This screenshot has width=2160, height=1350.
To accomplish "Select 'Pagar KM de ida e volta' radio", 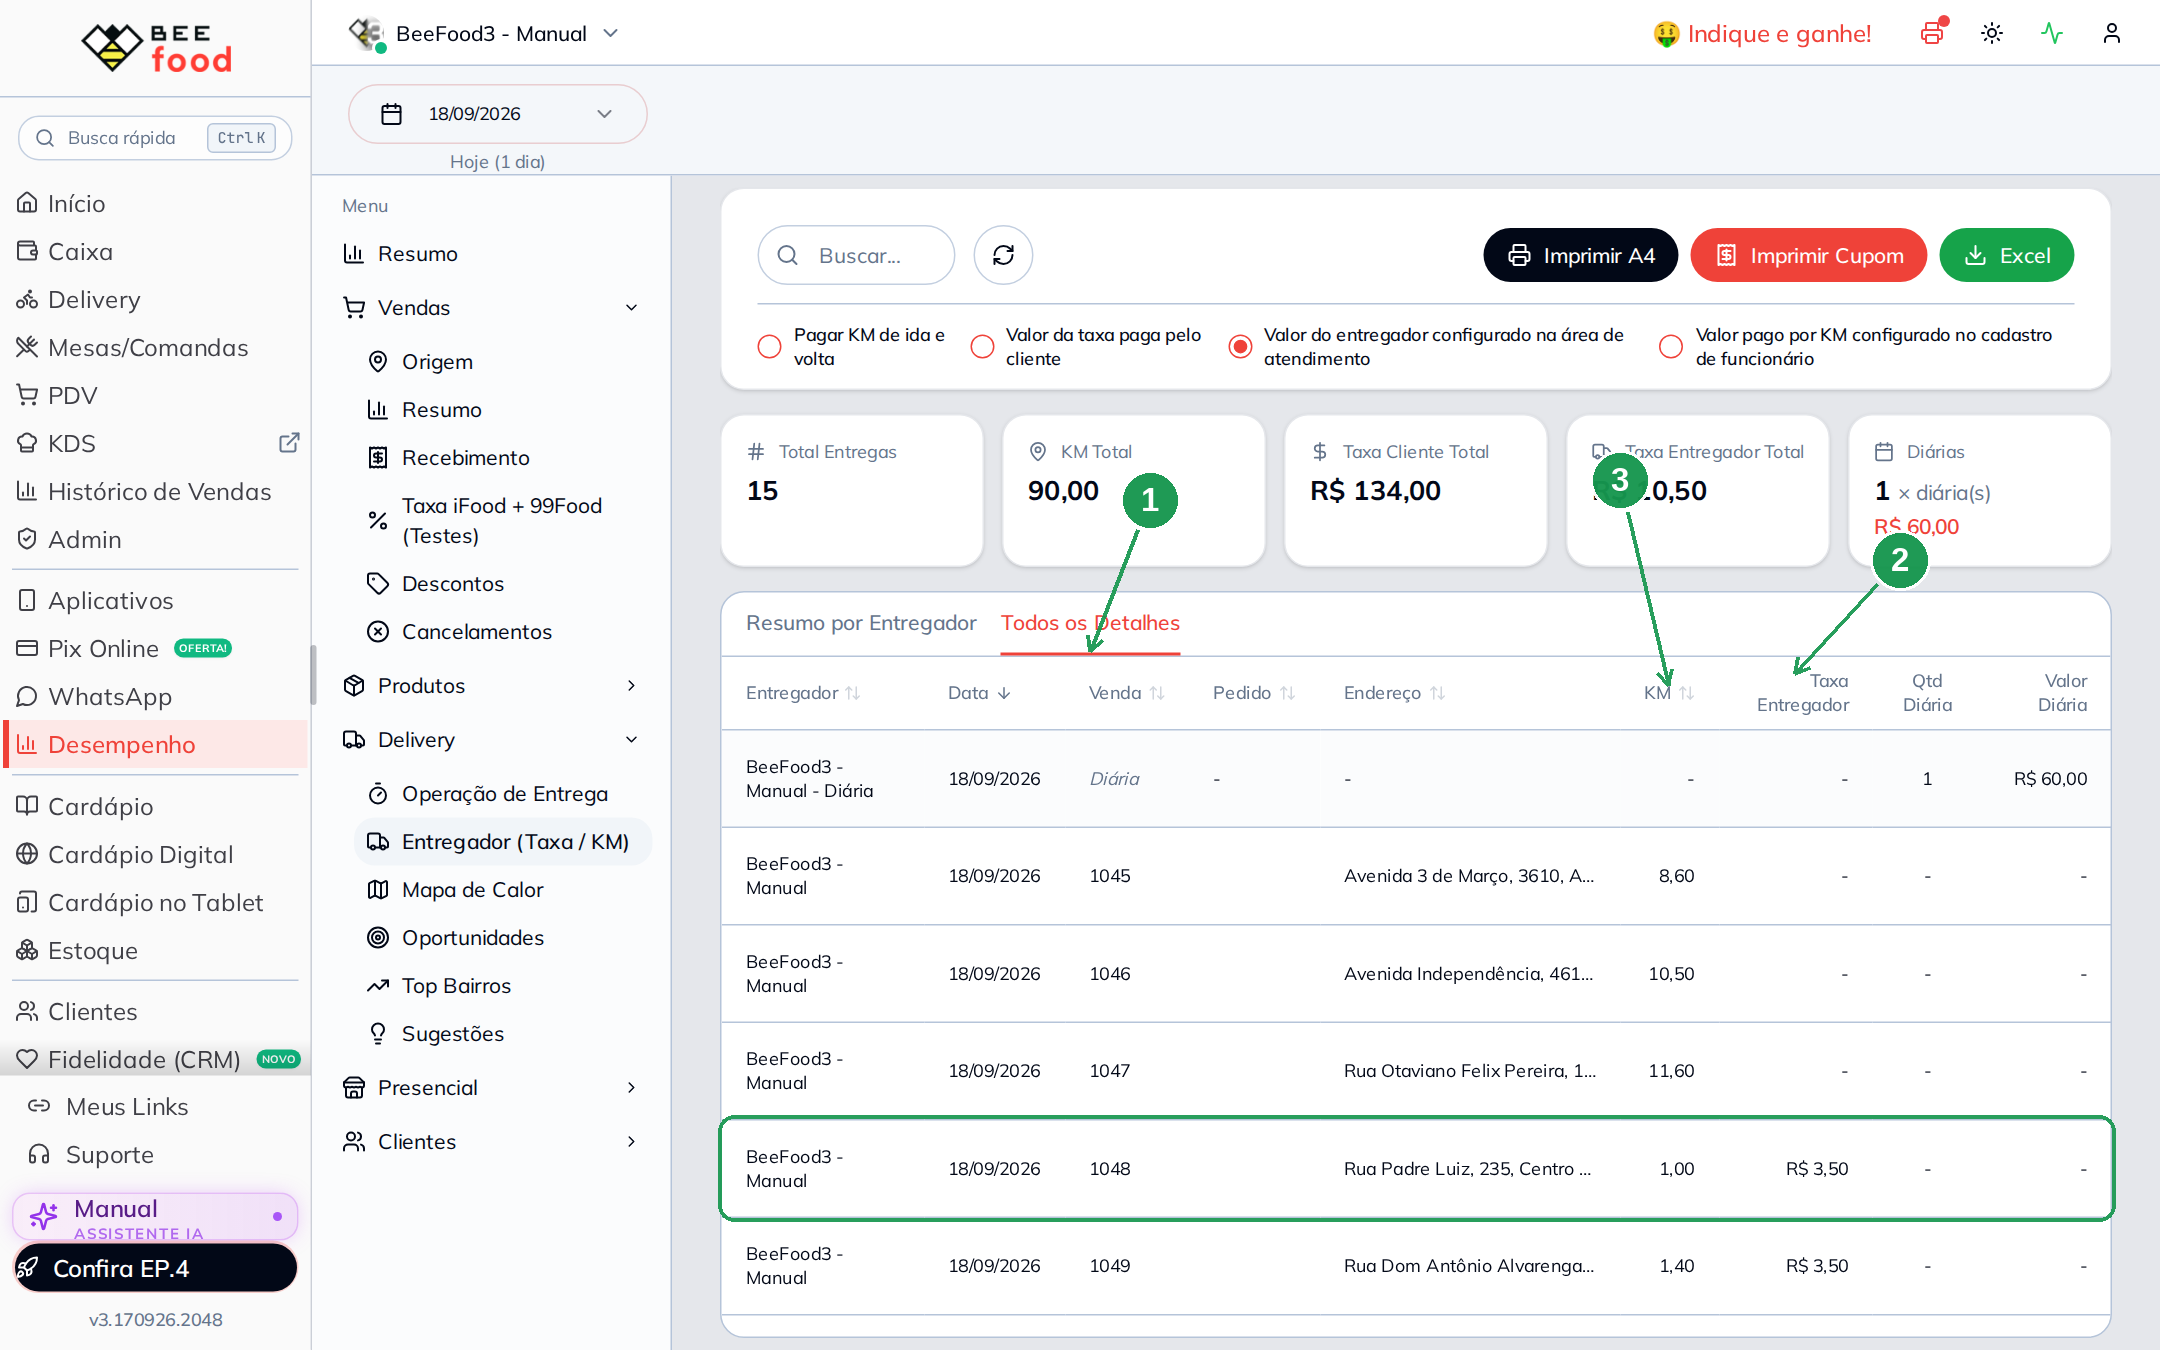I will (x=769, y=346).
